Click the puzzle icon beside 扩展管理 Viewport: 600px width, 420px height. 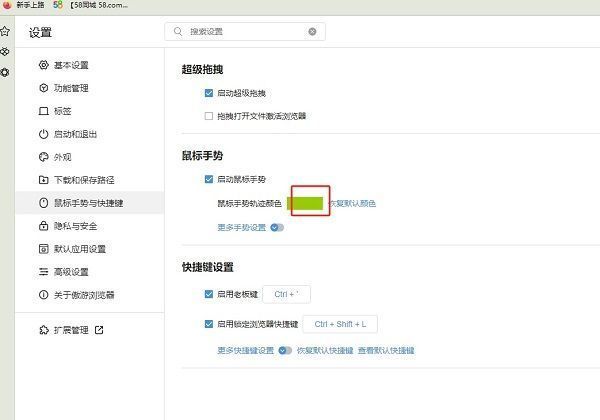[44, 330]
